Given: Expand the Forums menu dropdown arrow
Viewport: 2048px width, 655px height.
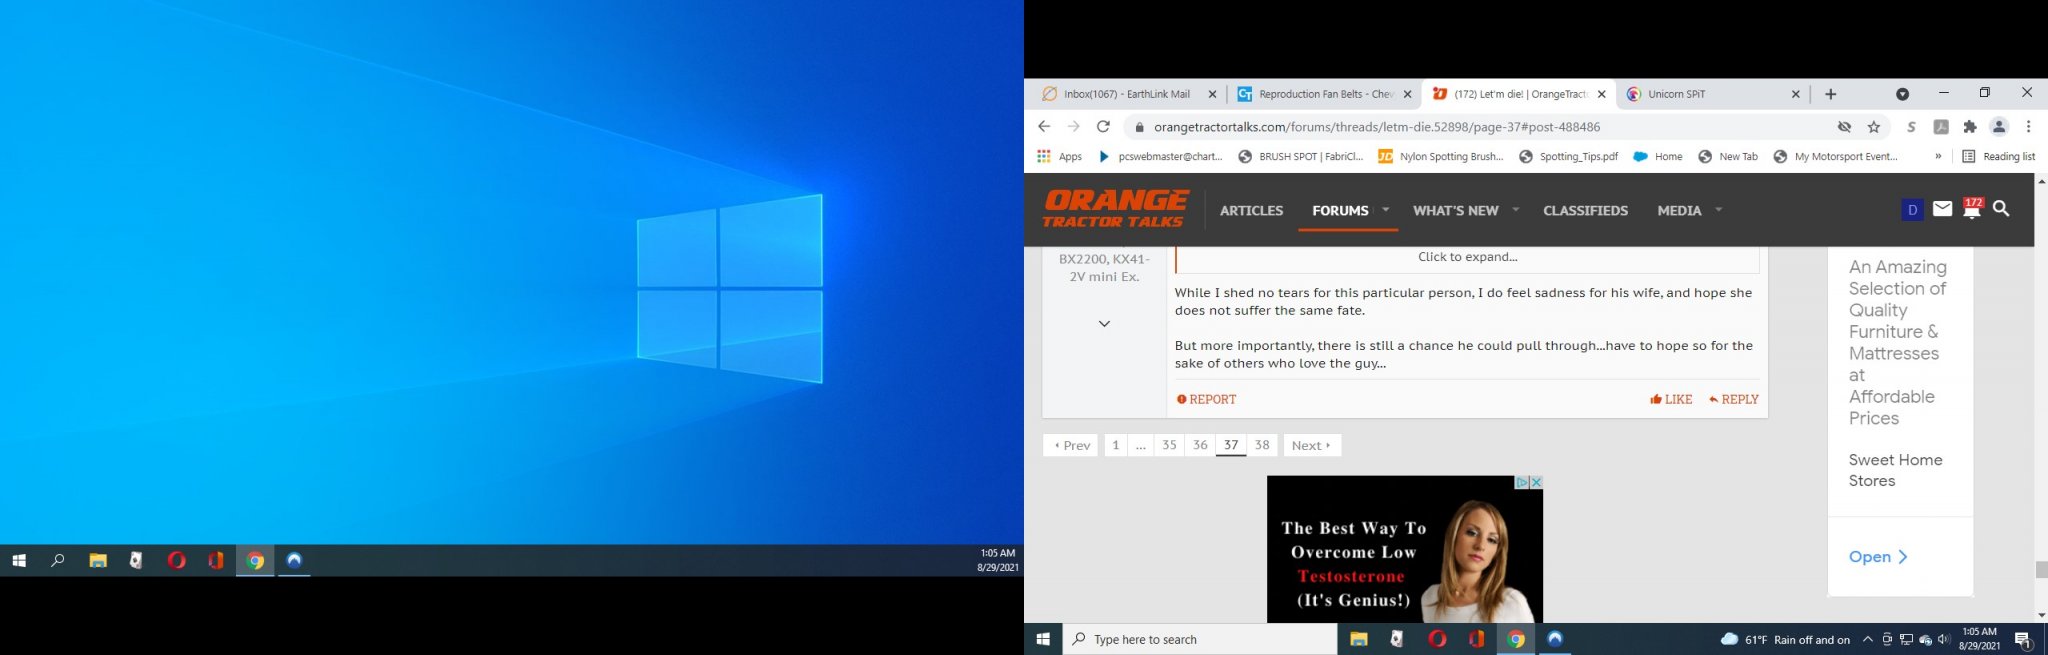Looking at the screenshot, I should coord(1386,210).
